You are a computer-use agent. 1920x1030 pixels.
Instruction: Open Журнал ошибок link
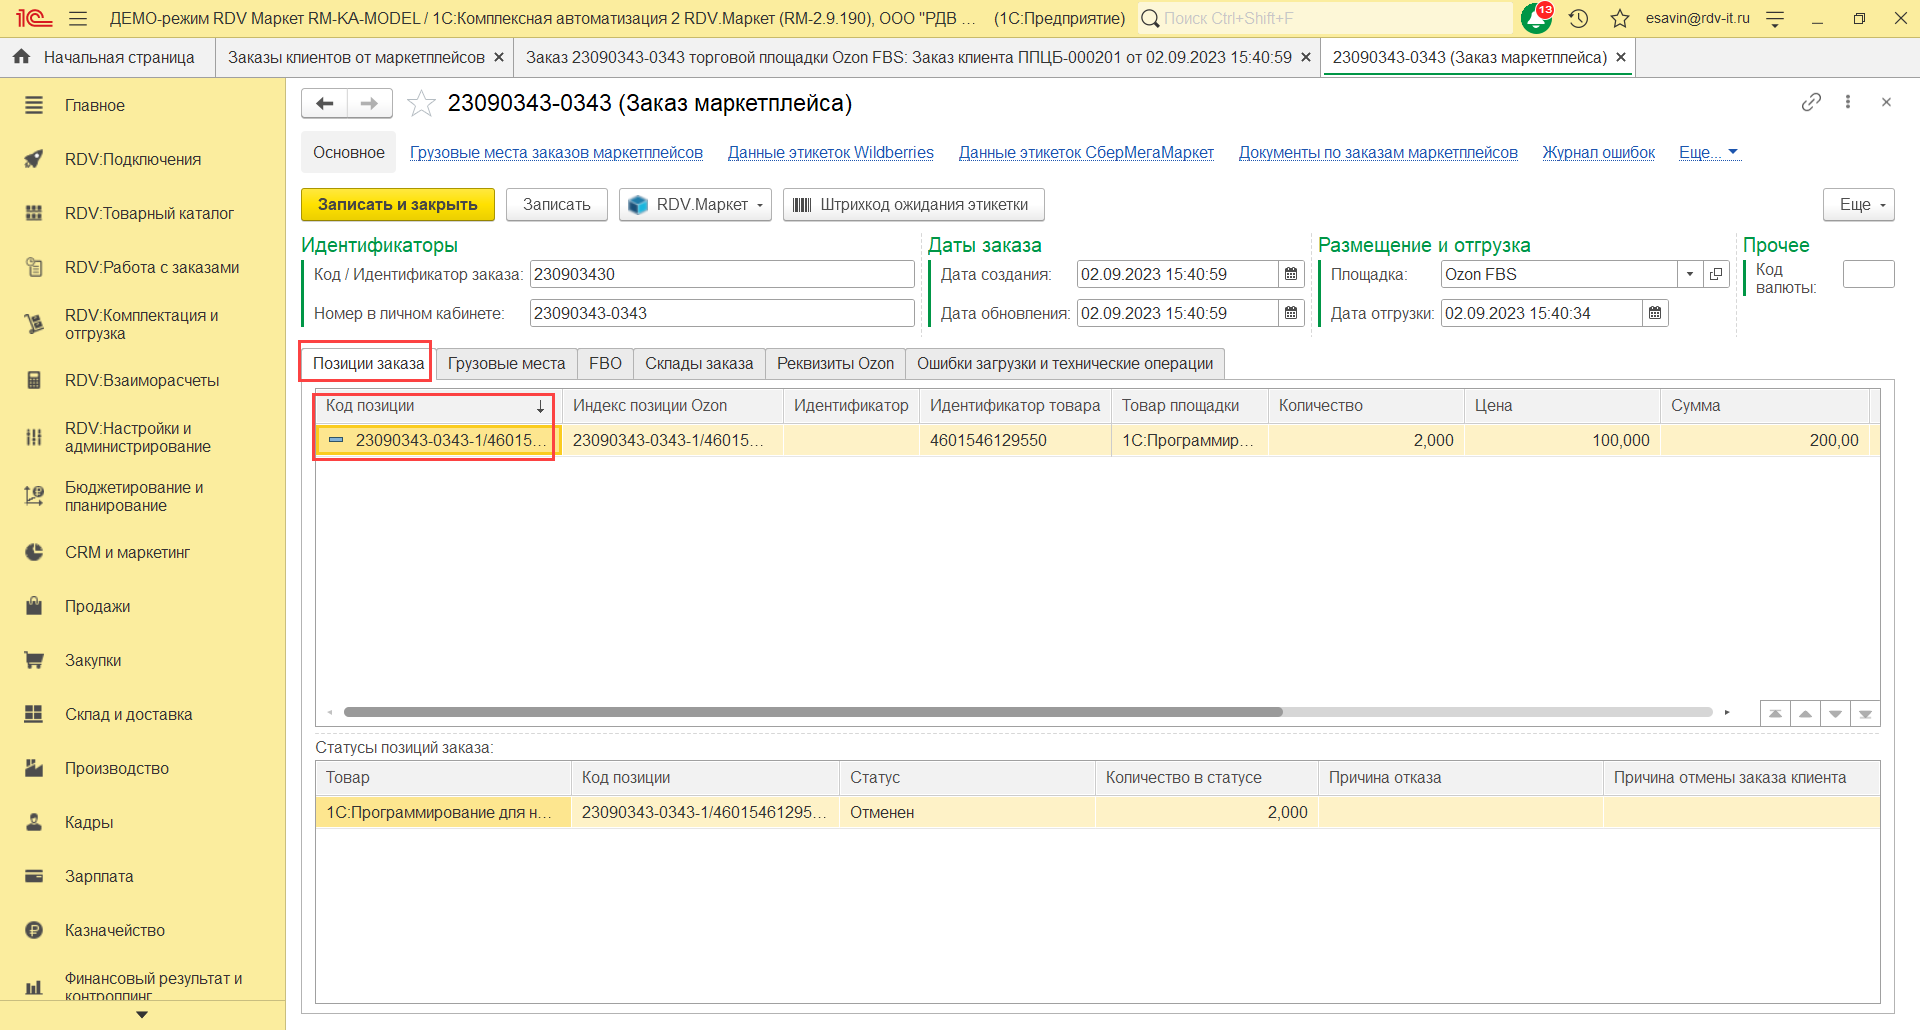click(x=1598, y=153)
